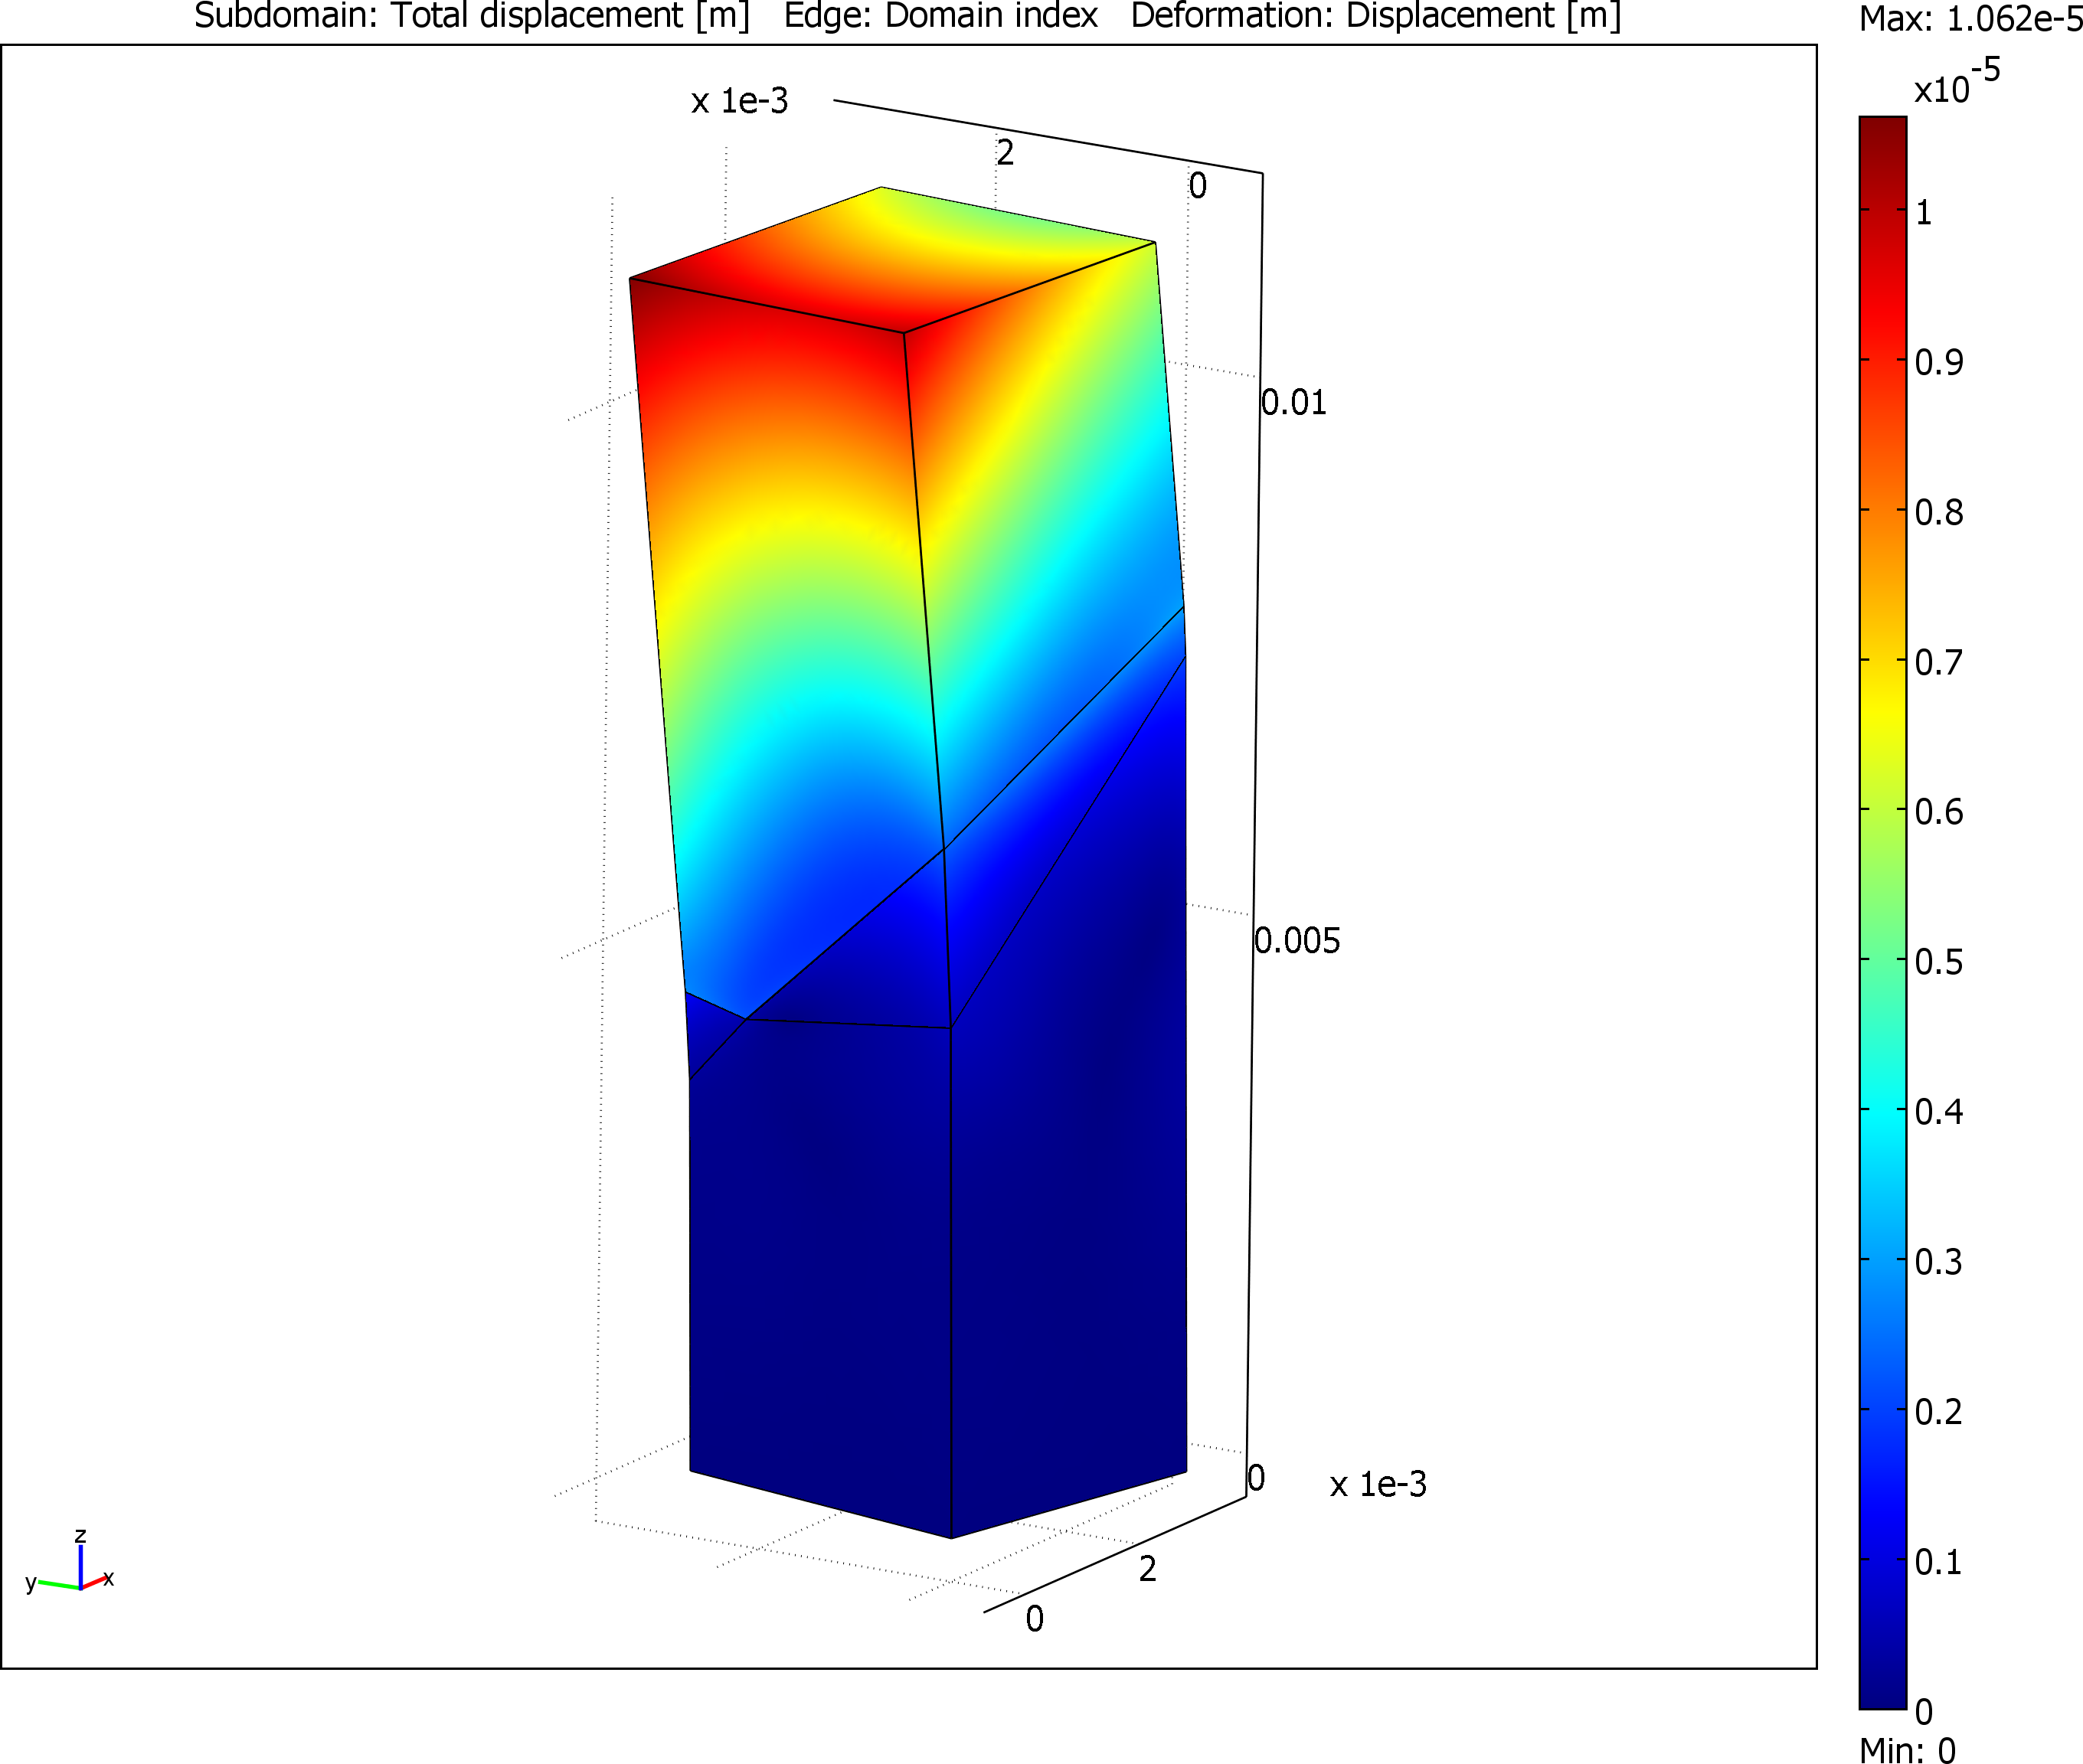2083x1764 pixels.
Task: Click the "Max: 1.062e-5" label
Action: [1971, 19]
